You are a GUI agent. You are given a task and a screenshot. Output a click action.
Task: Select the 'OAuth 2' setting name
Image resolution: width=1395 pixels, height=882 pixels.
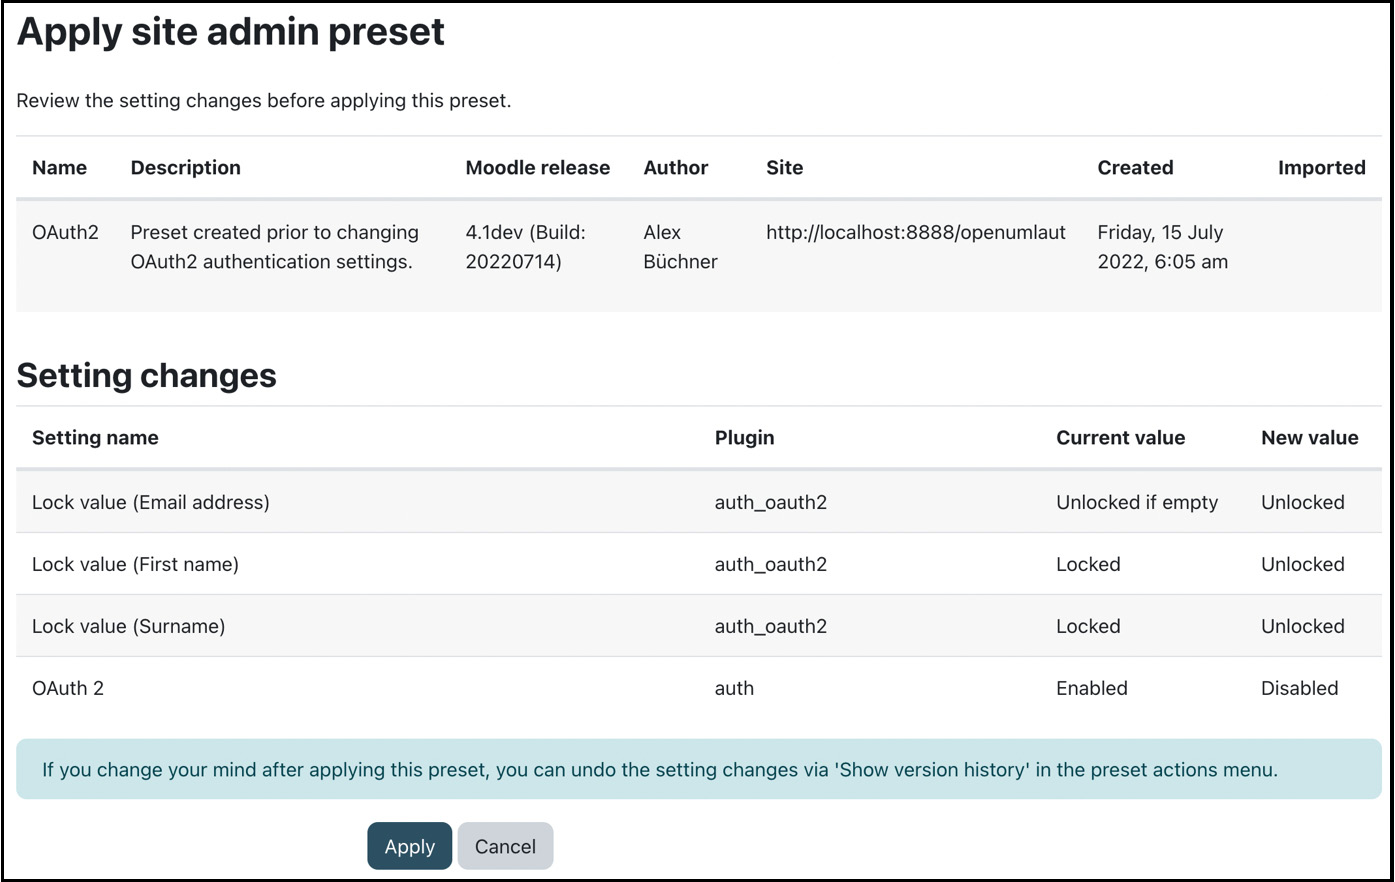(68, 688)
